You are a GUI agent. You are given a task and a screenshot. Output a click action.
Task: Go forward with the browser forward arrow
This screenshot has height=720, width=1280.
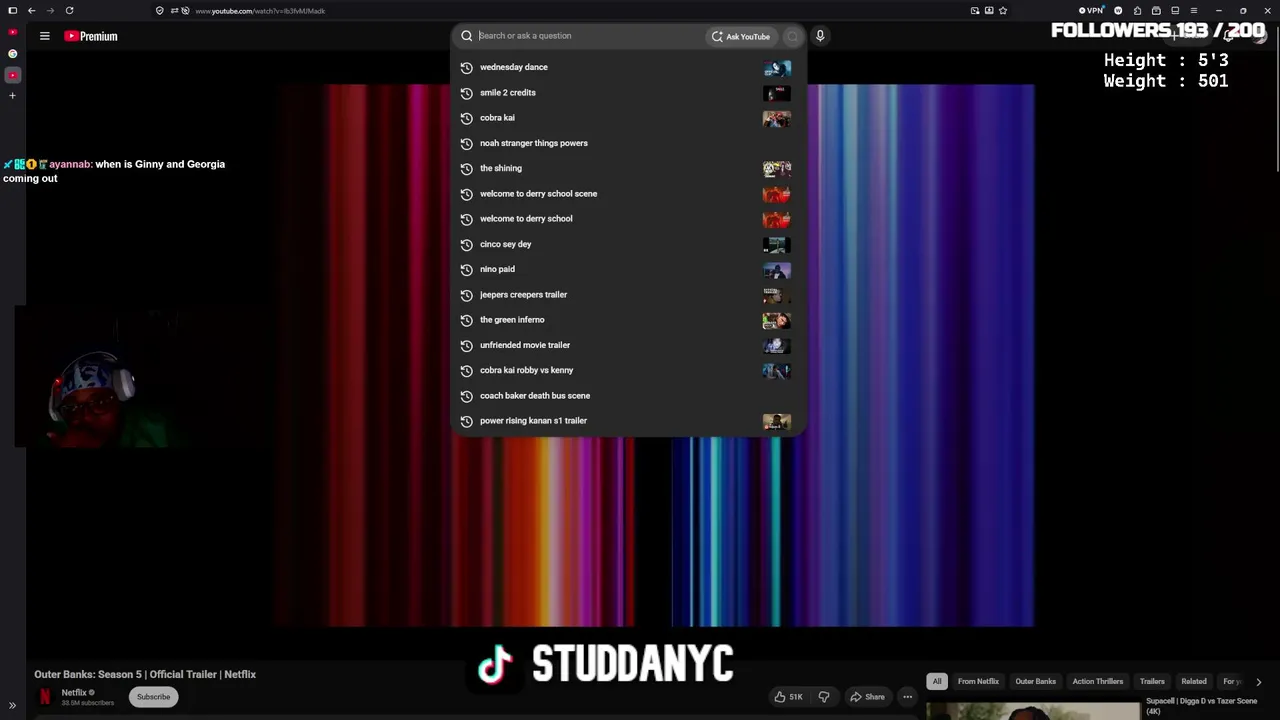pyautogui.click(x=50, y=11)
